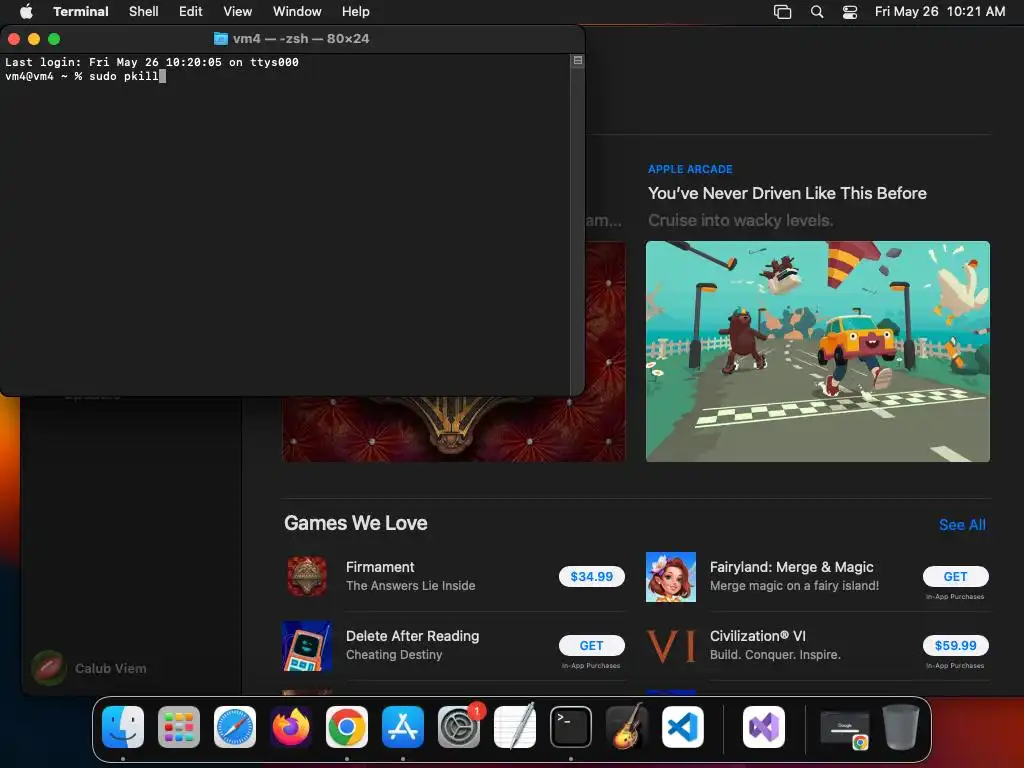1024x768 pixels.
Task: Click the Terminal scrollback marker icon
Action: pos(578,60)
